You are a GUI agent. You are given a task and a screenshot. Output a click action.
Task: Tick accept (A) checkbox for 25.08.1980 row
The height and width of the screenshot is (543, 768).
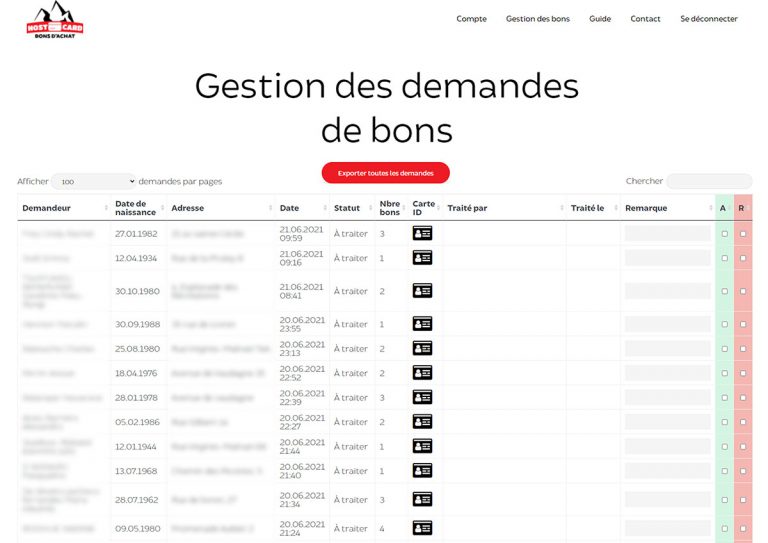point(724,349)
